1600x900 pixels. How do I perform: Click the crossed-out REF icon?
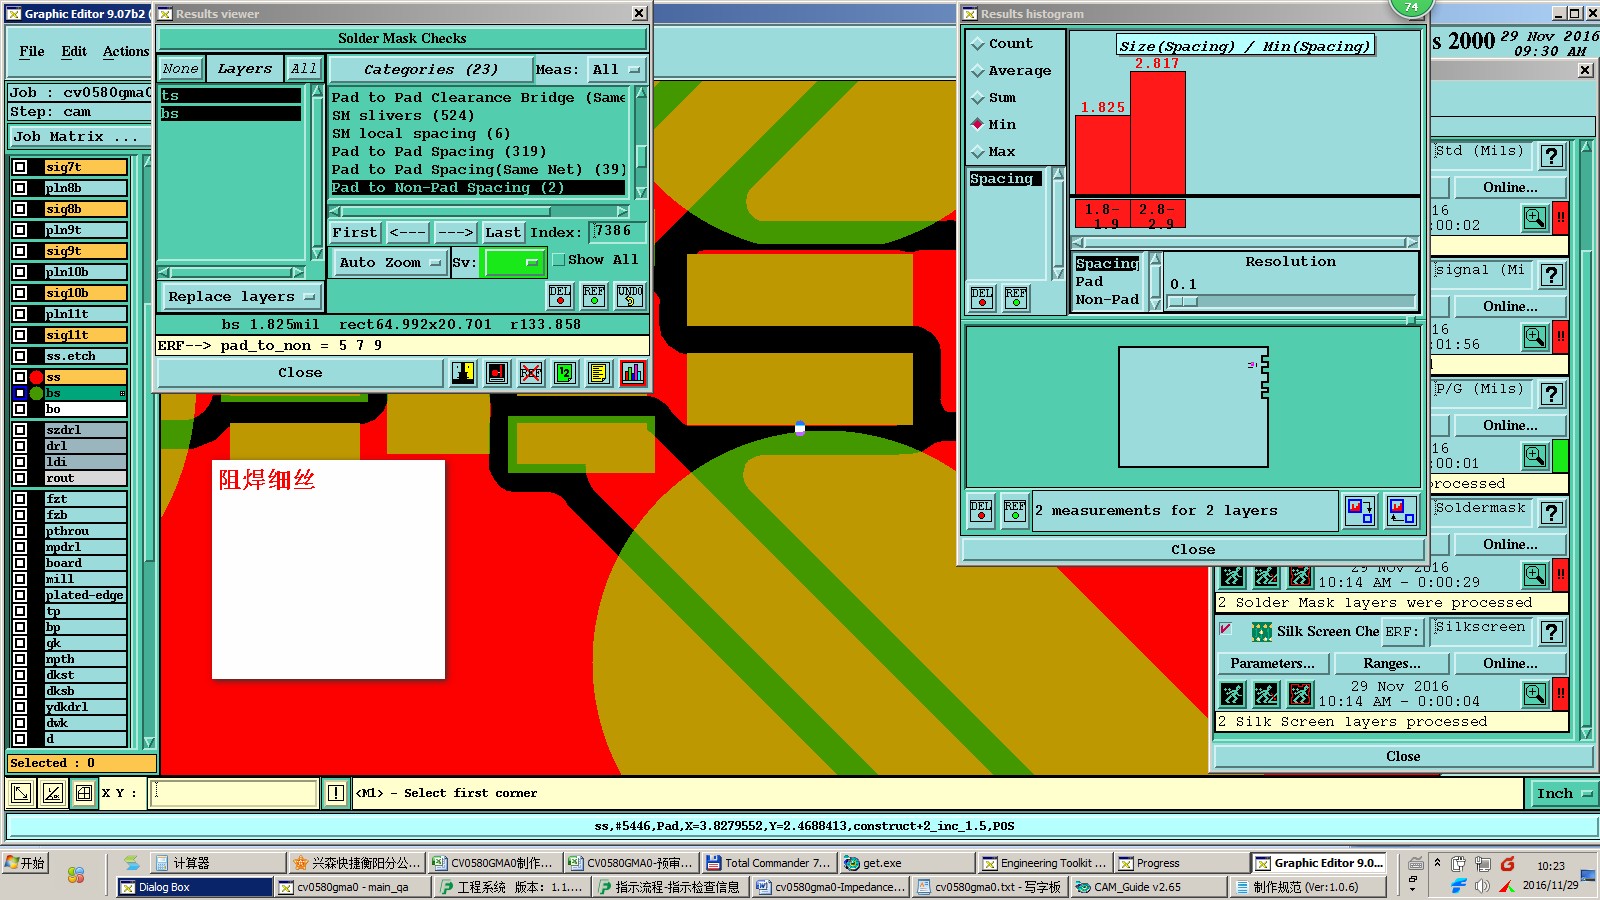(531, 373)
